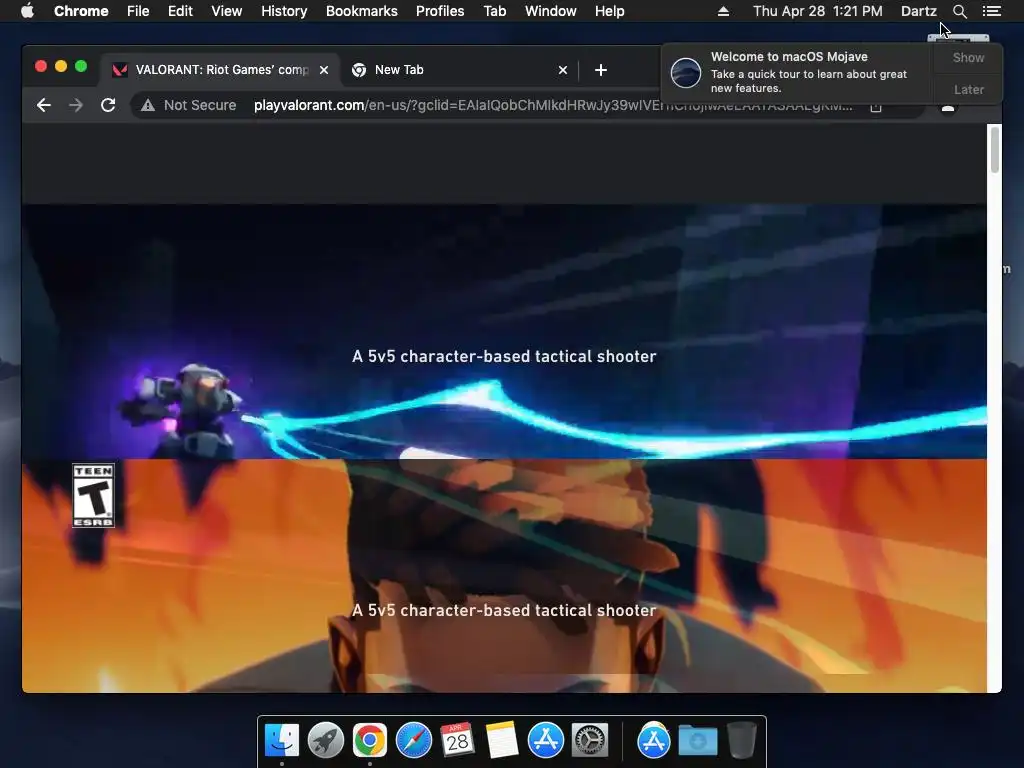Open Calendar from the Dock
1024x768 pixels.
pyautogui.click(x=458, y=741)
